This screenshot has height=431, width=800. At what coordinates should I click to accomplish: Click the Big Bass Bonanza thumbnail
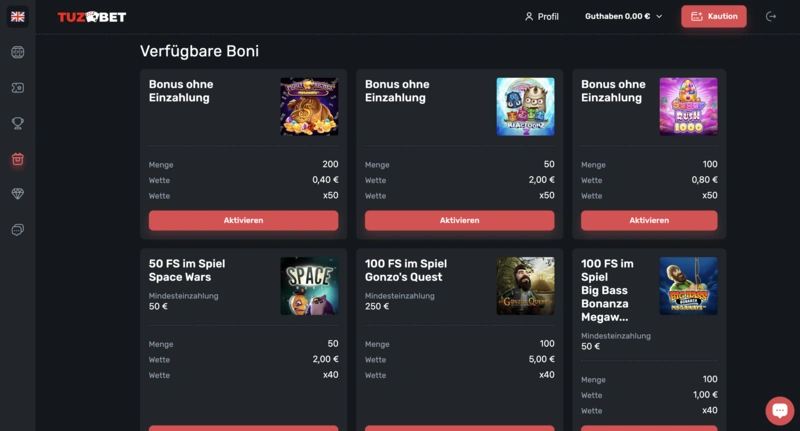coord(688,286)
